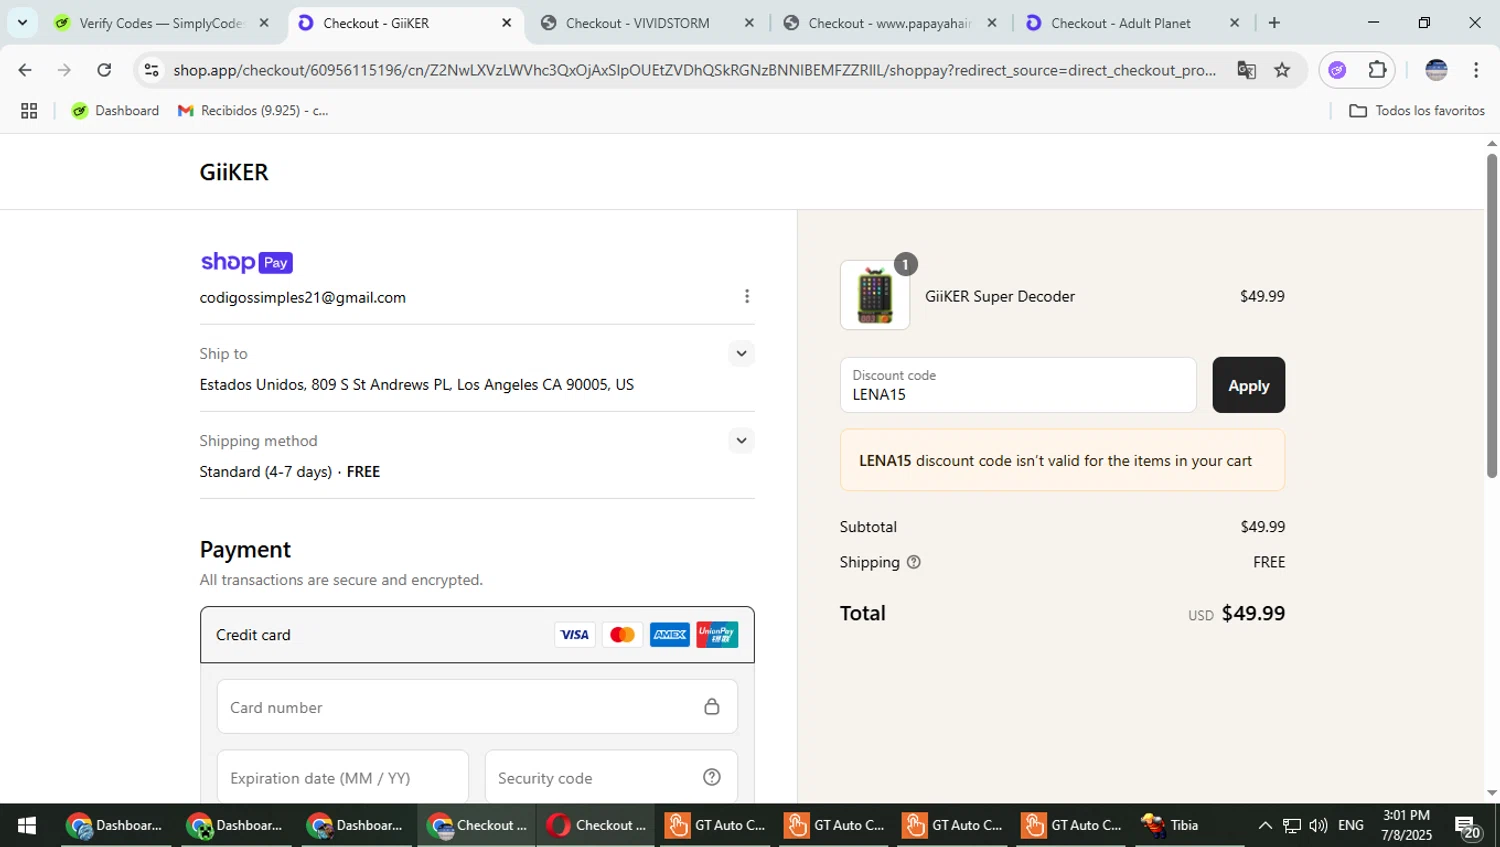The image size is (1500, 847).
Task: Open the Windows Start menu
Action: [27, 826]
